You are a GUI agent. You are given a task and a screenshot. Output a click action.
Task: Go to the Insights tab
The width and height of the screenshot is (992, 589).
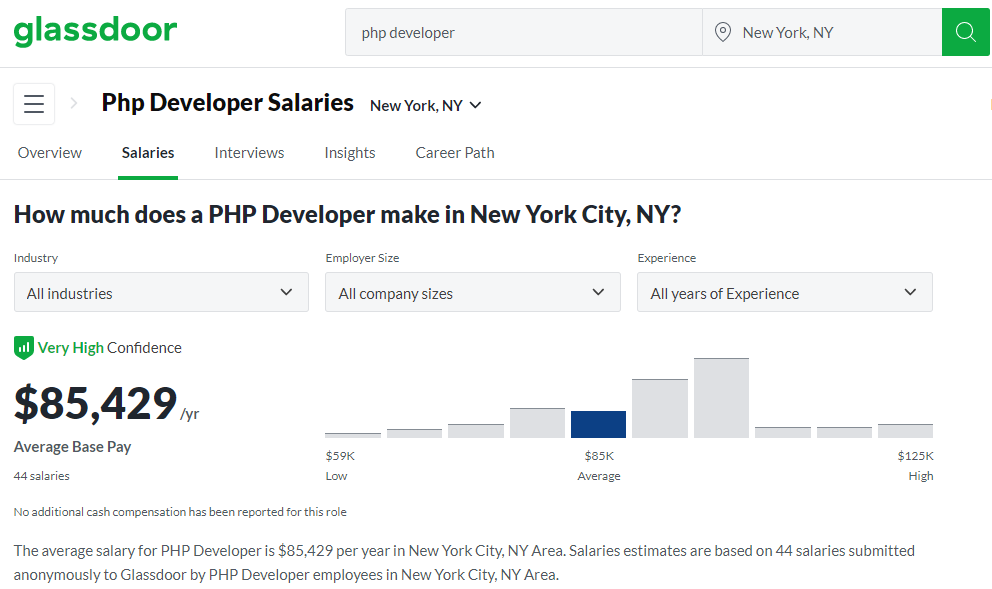[x=350, y=153]
